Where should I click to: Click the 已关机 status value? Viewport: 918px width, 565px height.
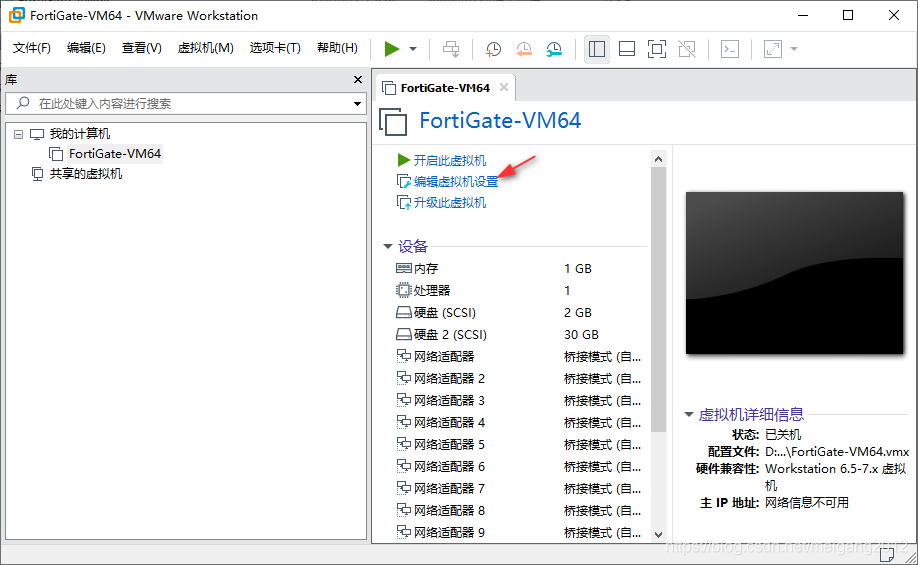(x=783, y=435)
